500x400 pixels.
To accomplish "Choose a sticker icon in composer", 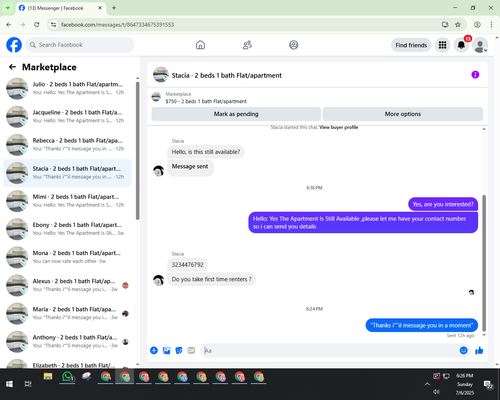I will tap(179, 350).
